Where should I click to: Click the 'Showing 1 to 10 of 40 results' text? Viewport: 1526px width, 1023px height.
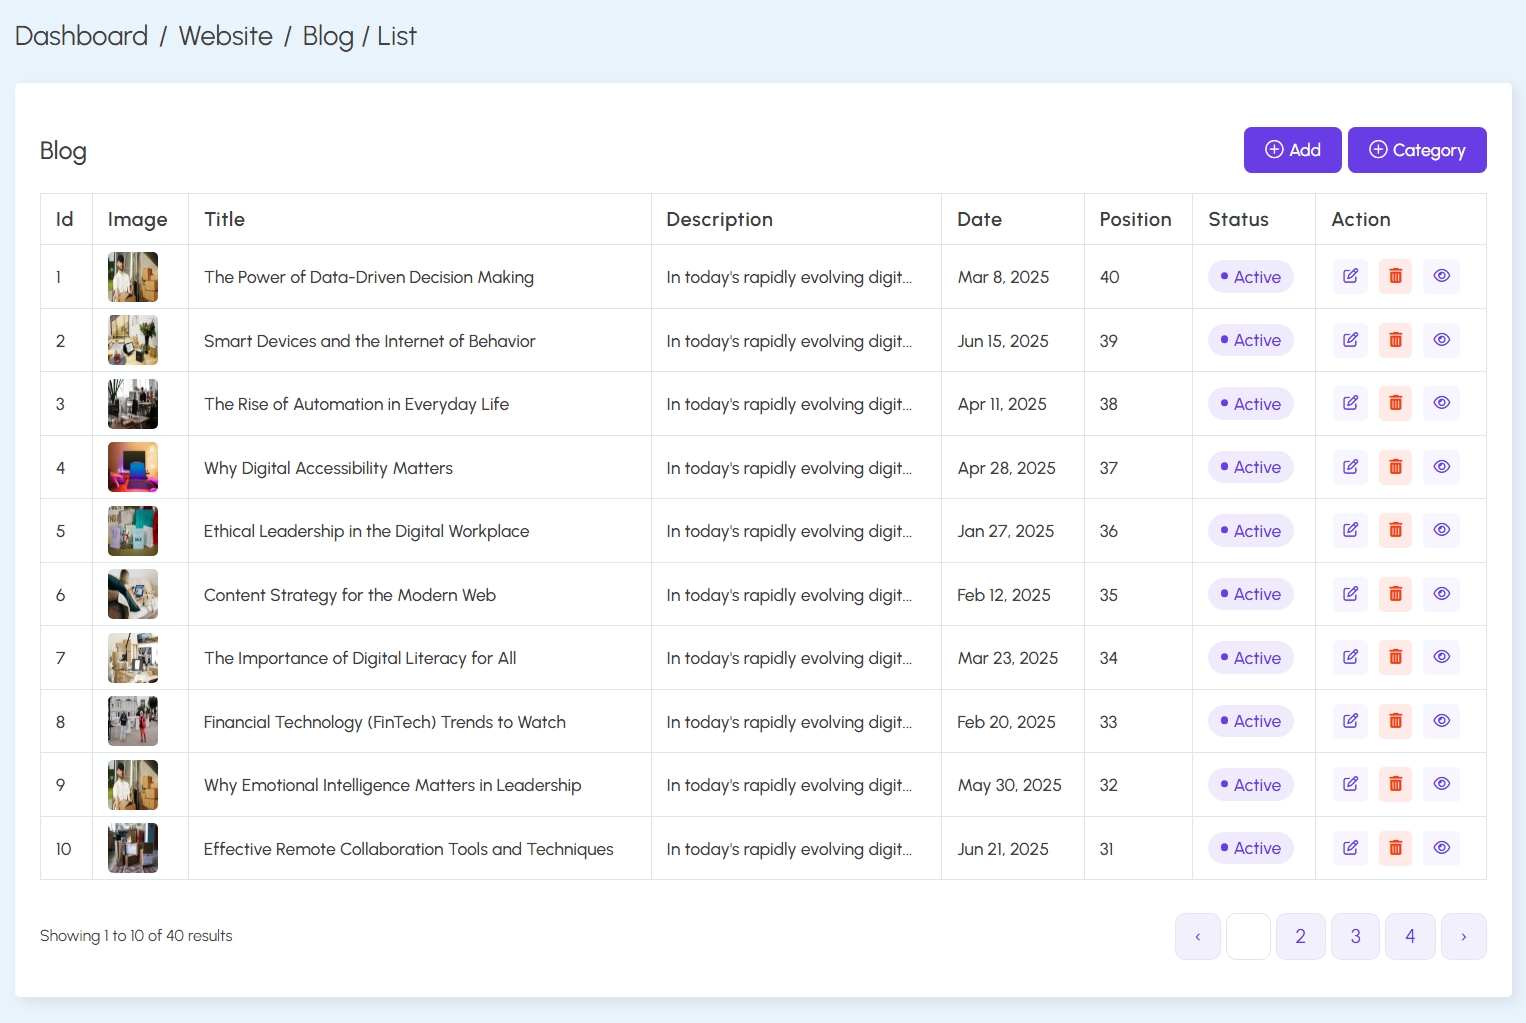pos(136,936)
